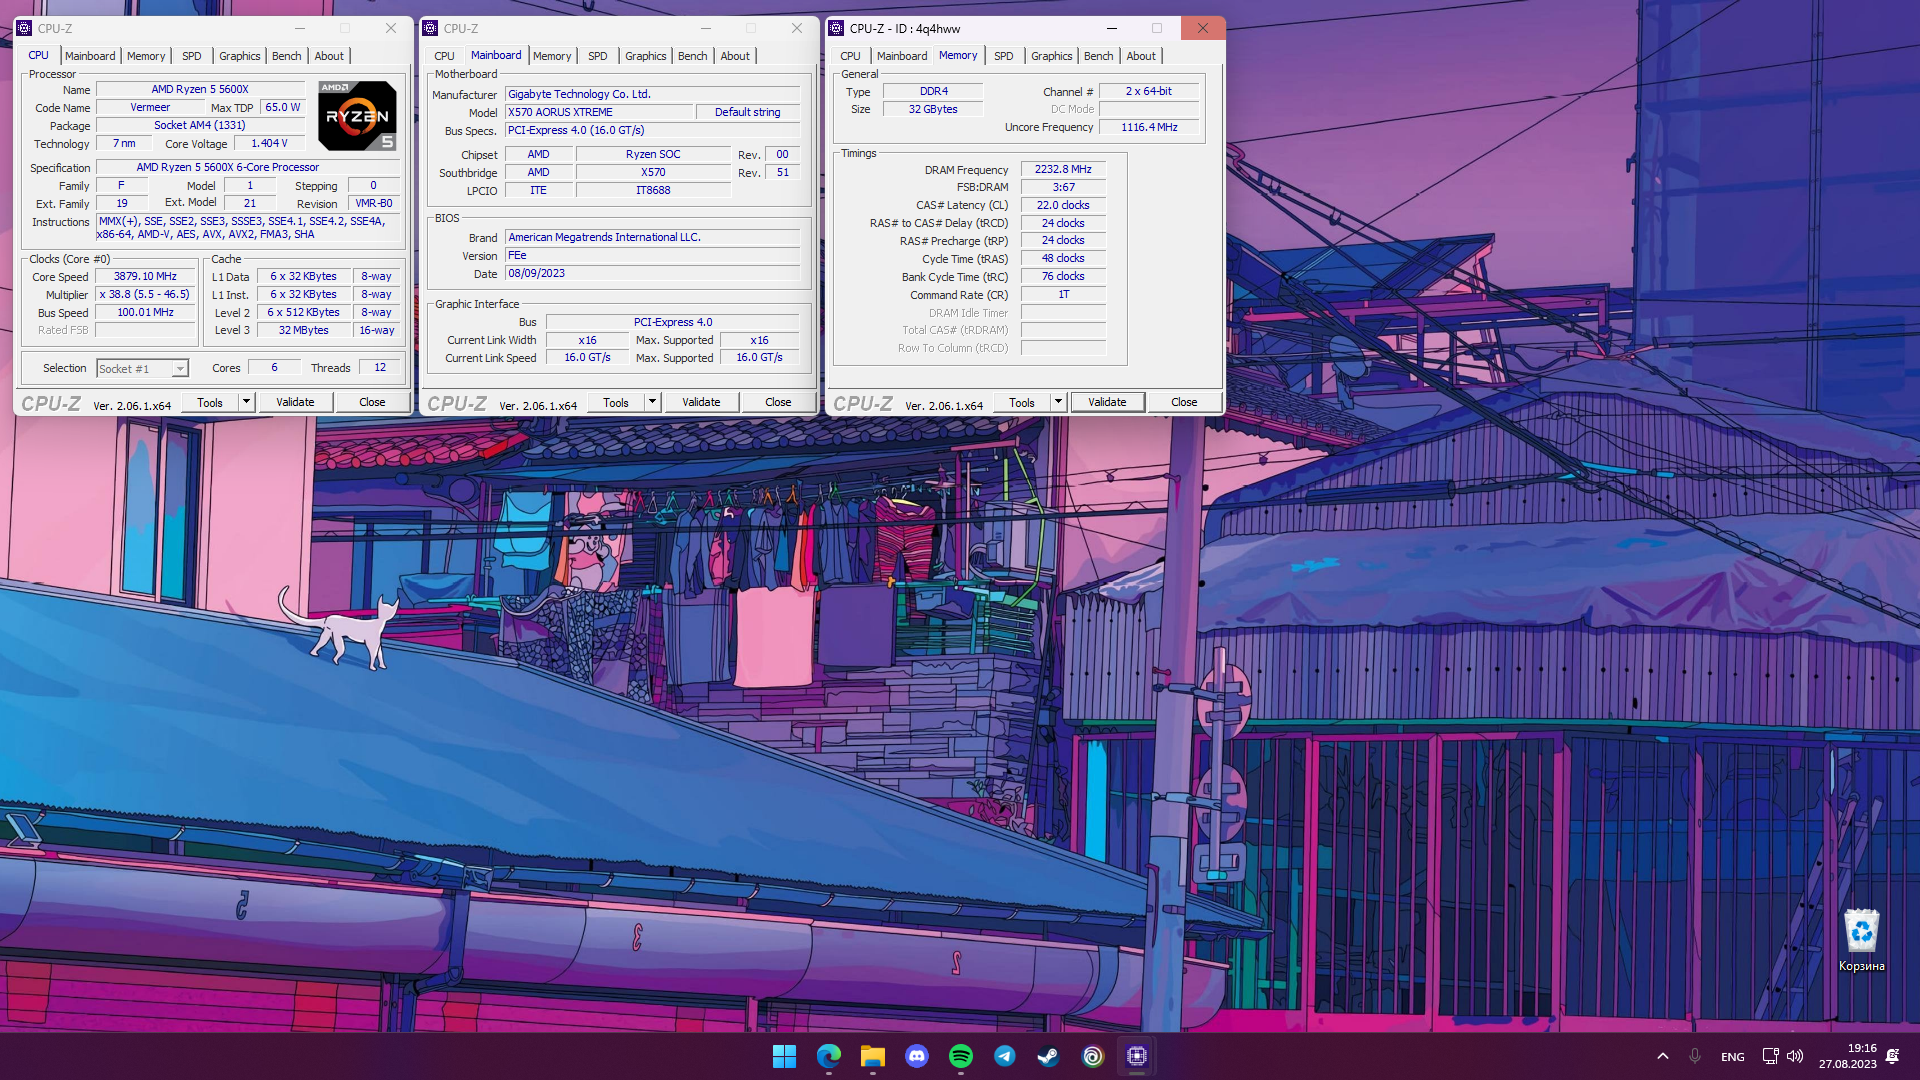
Task: Open Memory tab in second CPU-Z window
Action: (x=552, y=56)
